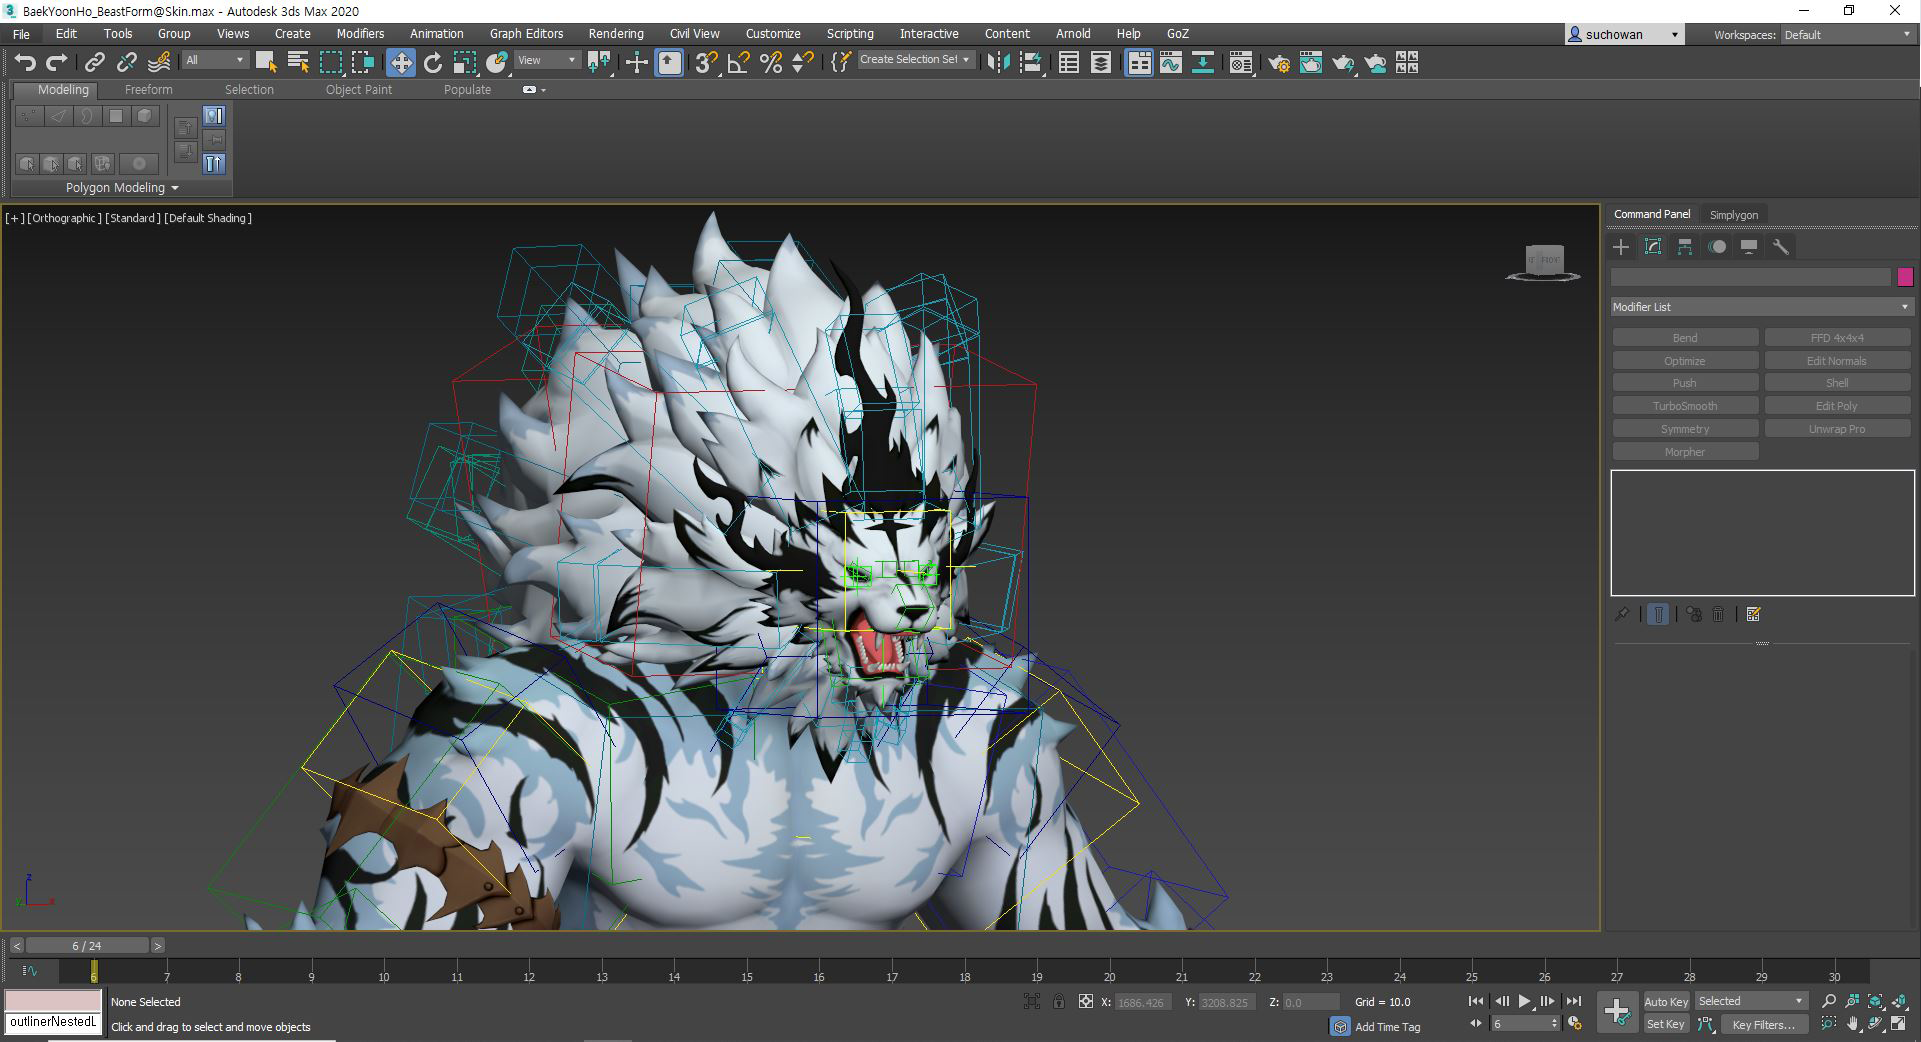Image resolution: width=1921 pixels, height=1042 pixels.
Task: Activate the Bind to Space Warp tool
Action: point(159,63)
